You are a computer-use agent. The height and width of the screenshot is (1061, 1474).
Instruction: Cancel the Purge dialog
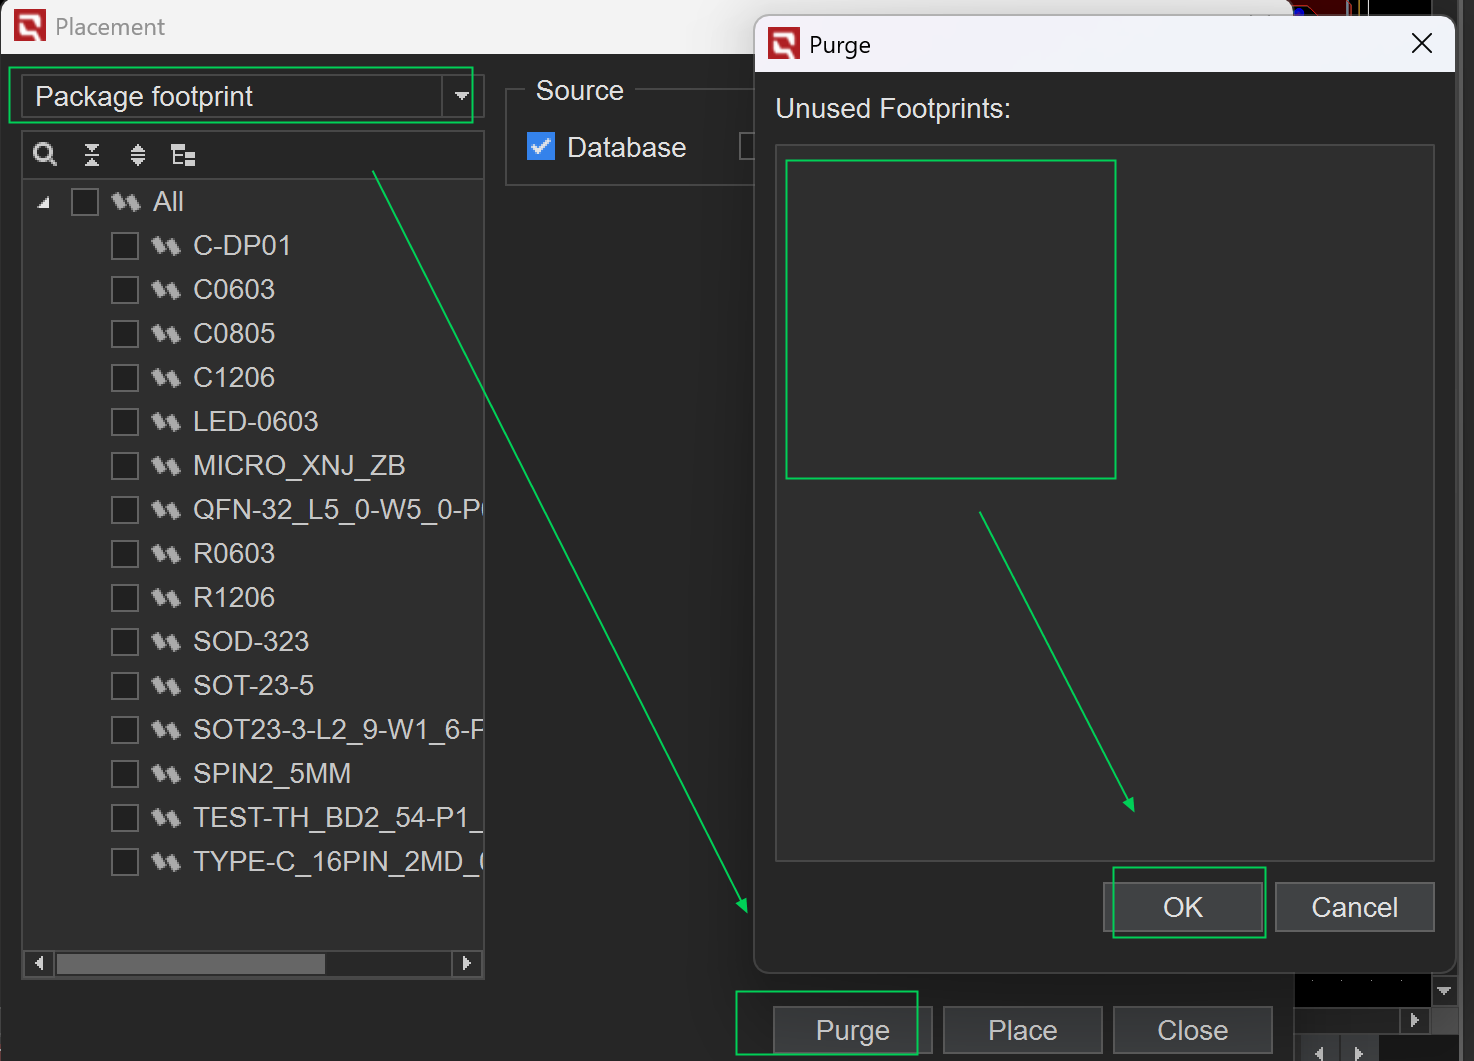[1354, 907]
